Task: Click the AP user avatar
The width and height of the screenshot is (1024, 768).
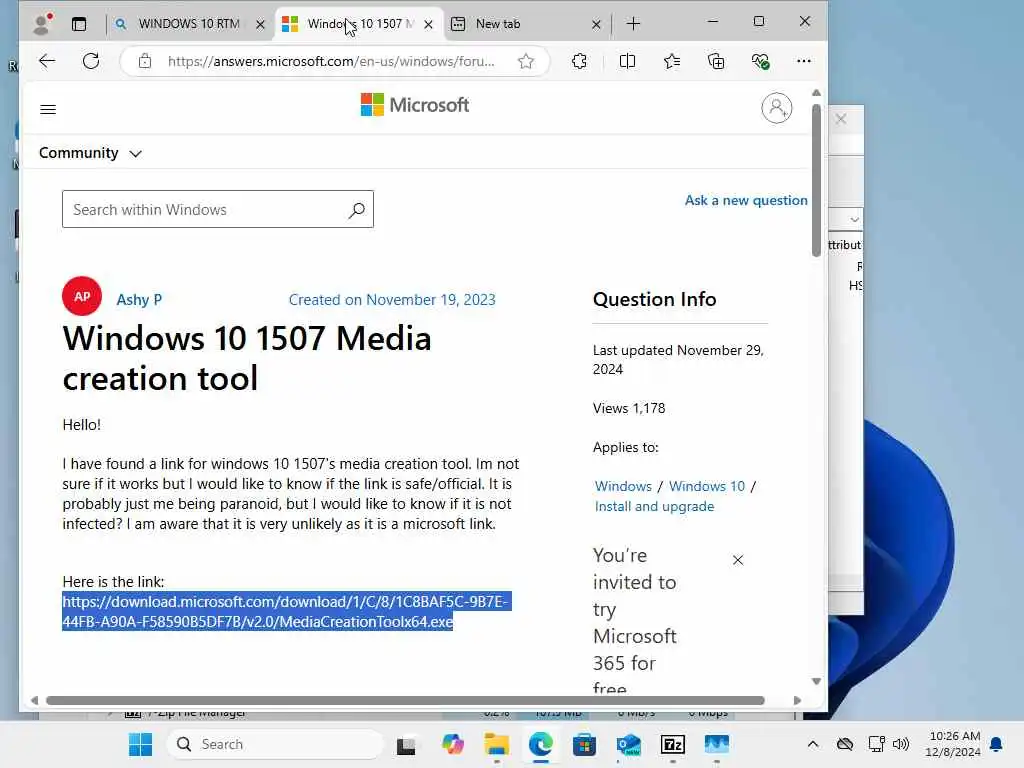Action: coord(82,296)
